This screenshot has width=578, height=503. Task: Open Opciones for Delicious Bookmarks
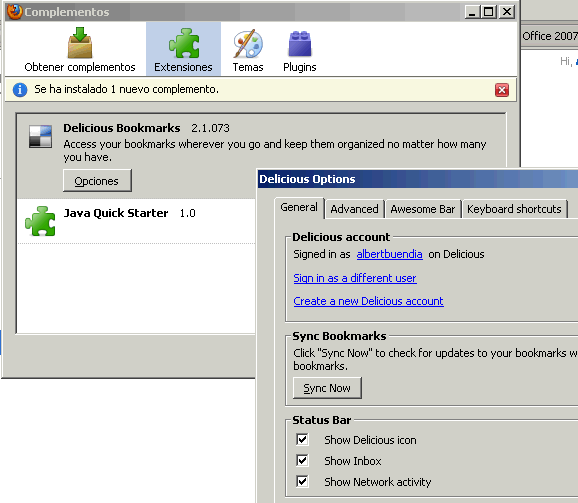pyautogui.click(x=97, y=181)
